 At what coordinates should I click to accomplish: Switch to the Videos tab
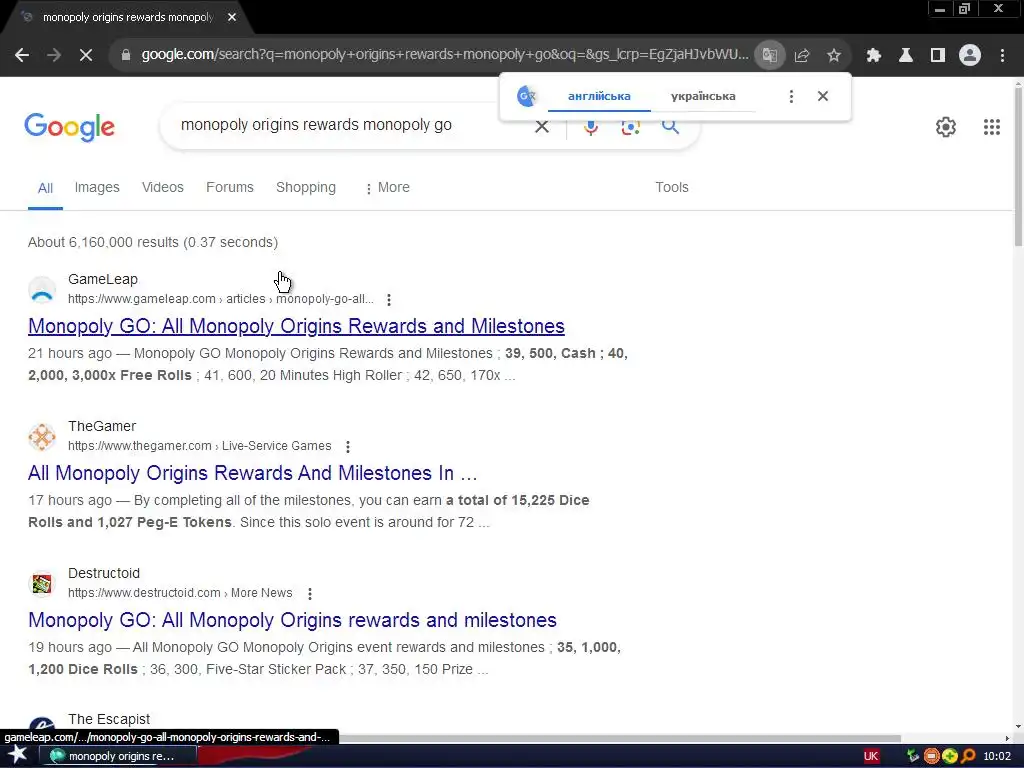[163, 187]
